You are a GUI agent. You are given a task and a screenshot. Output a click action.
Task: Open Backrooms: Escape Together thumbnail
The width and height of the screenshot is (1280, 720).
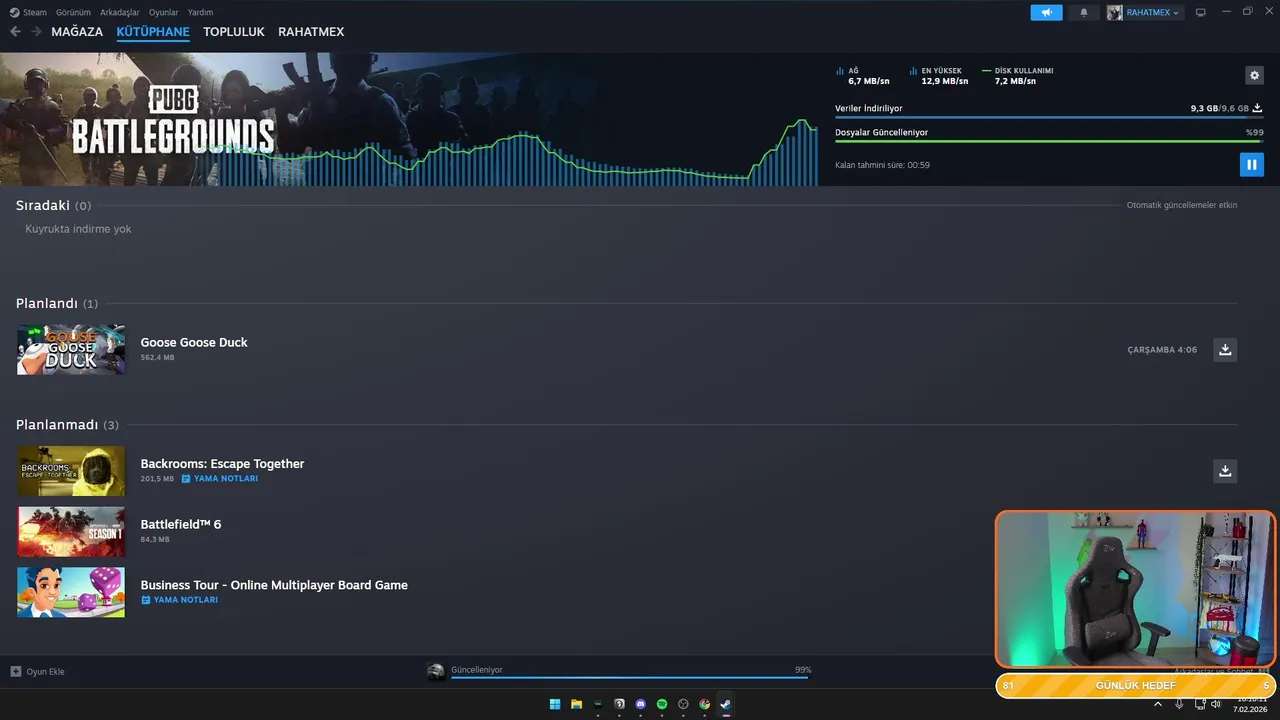coord(71,471)
